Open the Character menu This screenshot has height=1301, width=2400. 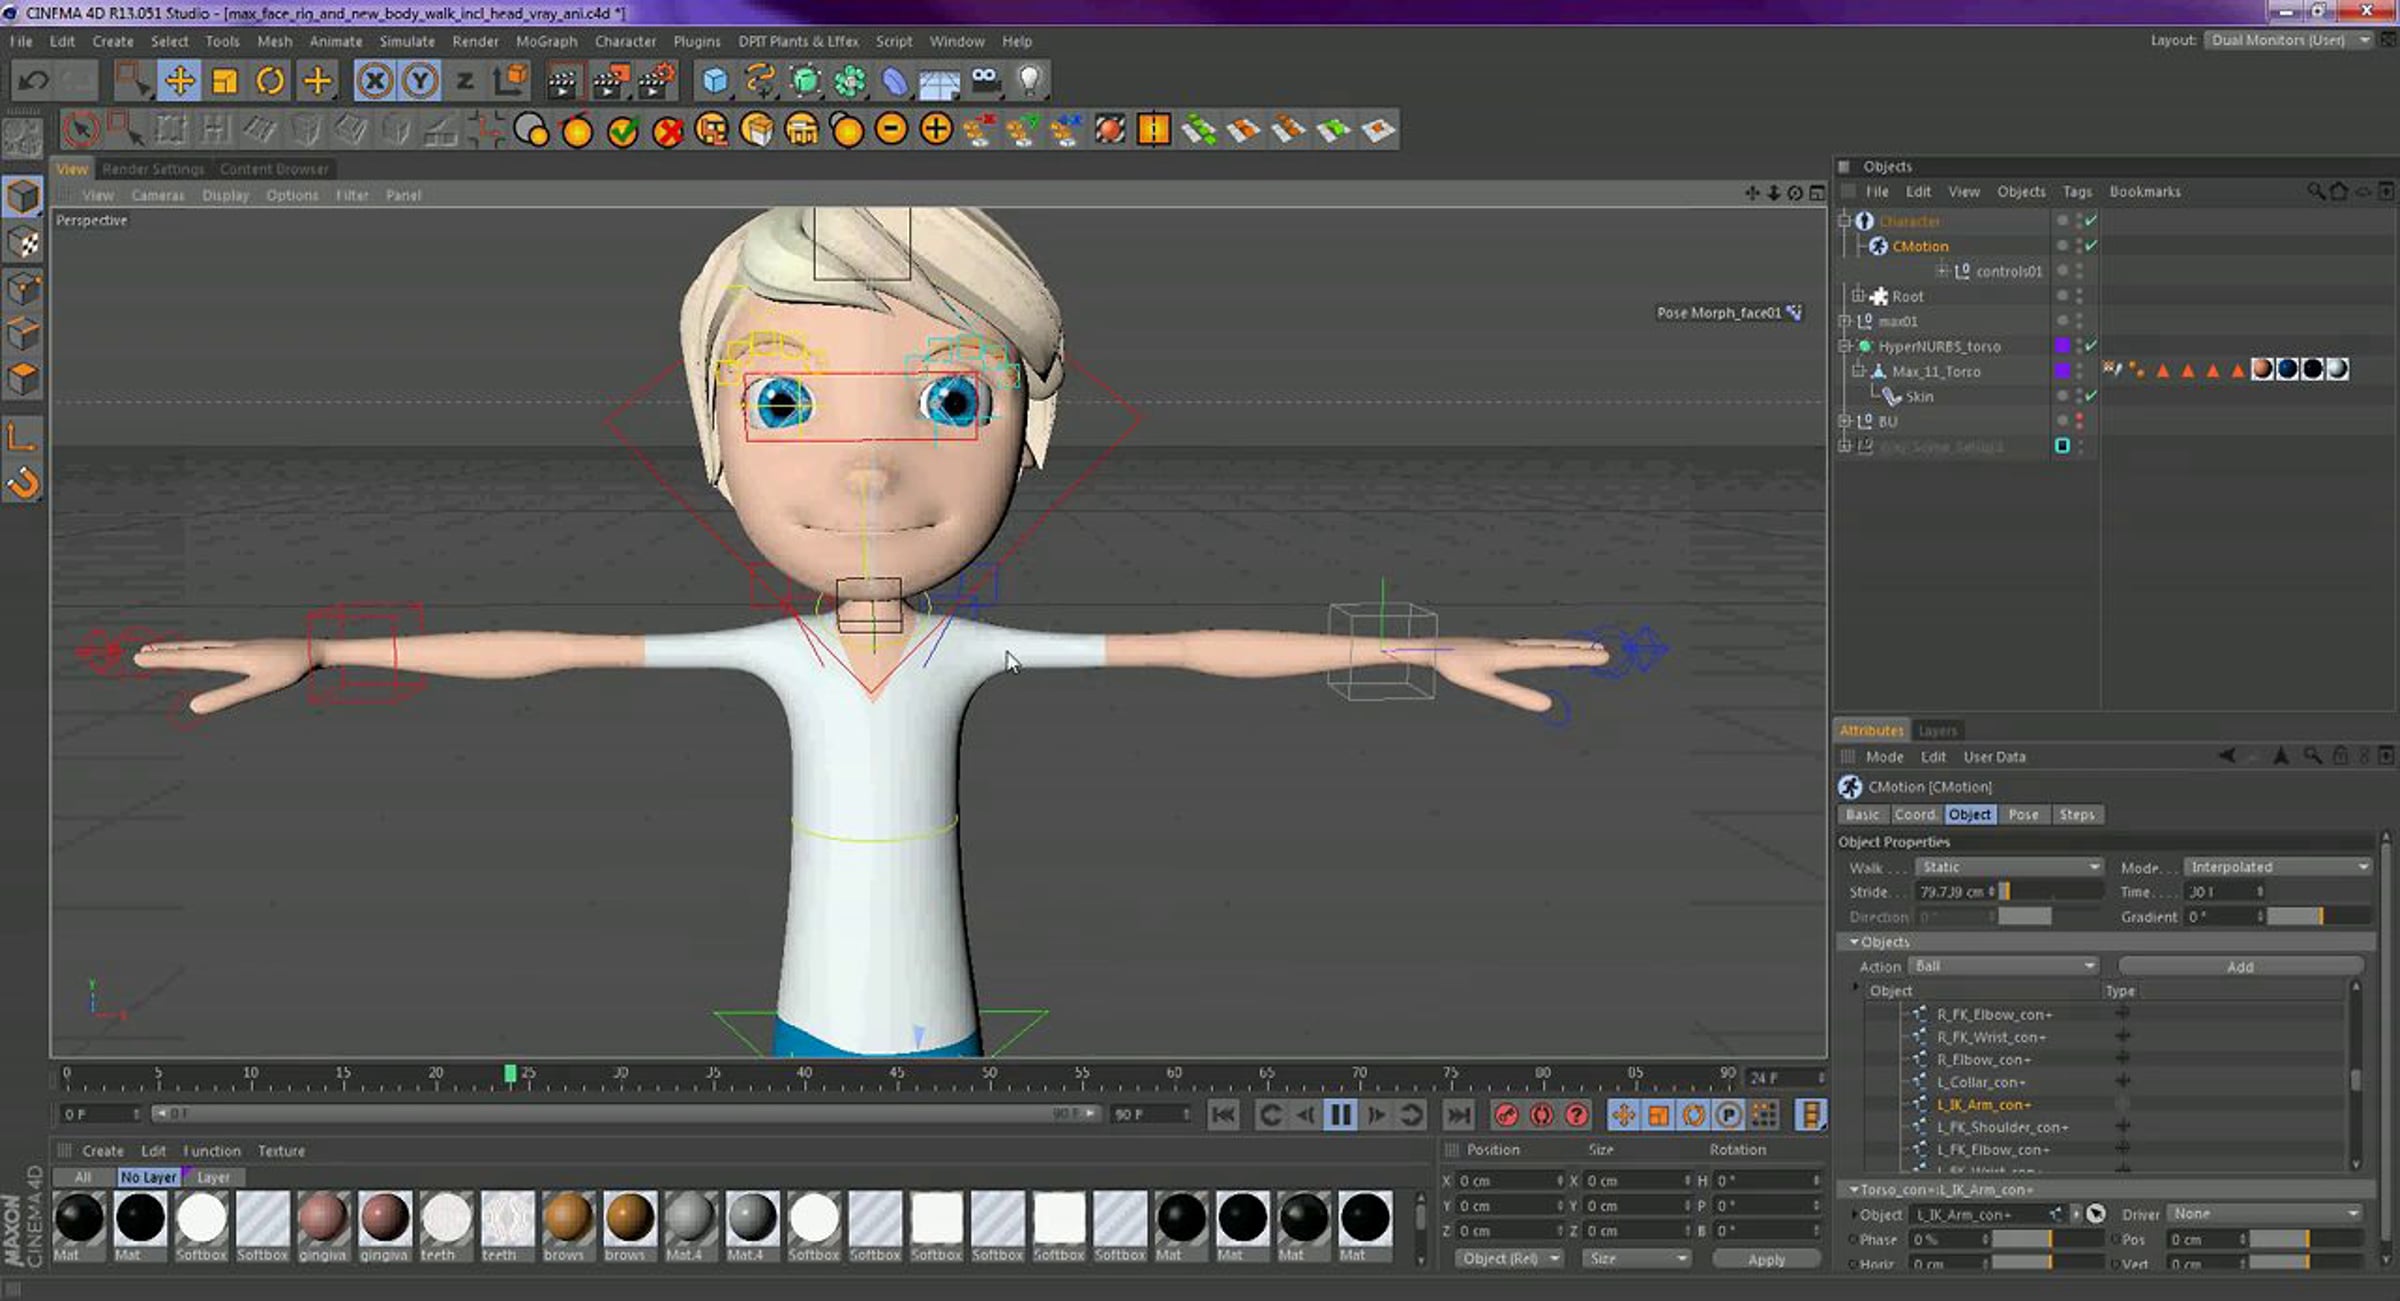[625, 41]
